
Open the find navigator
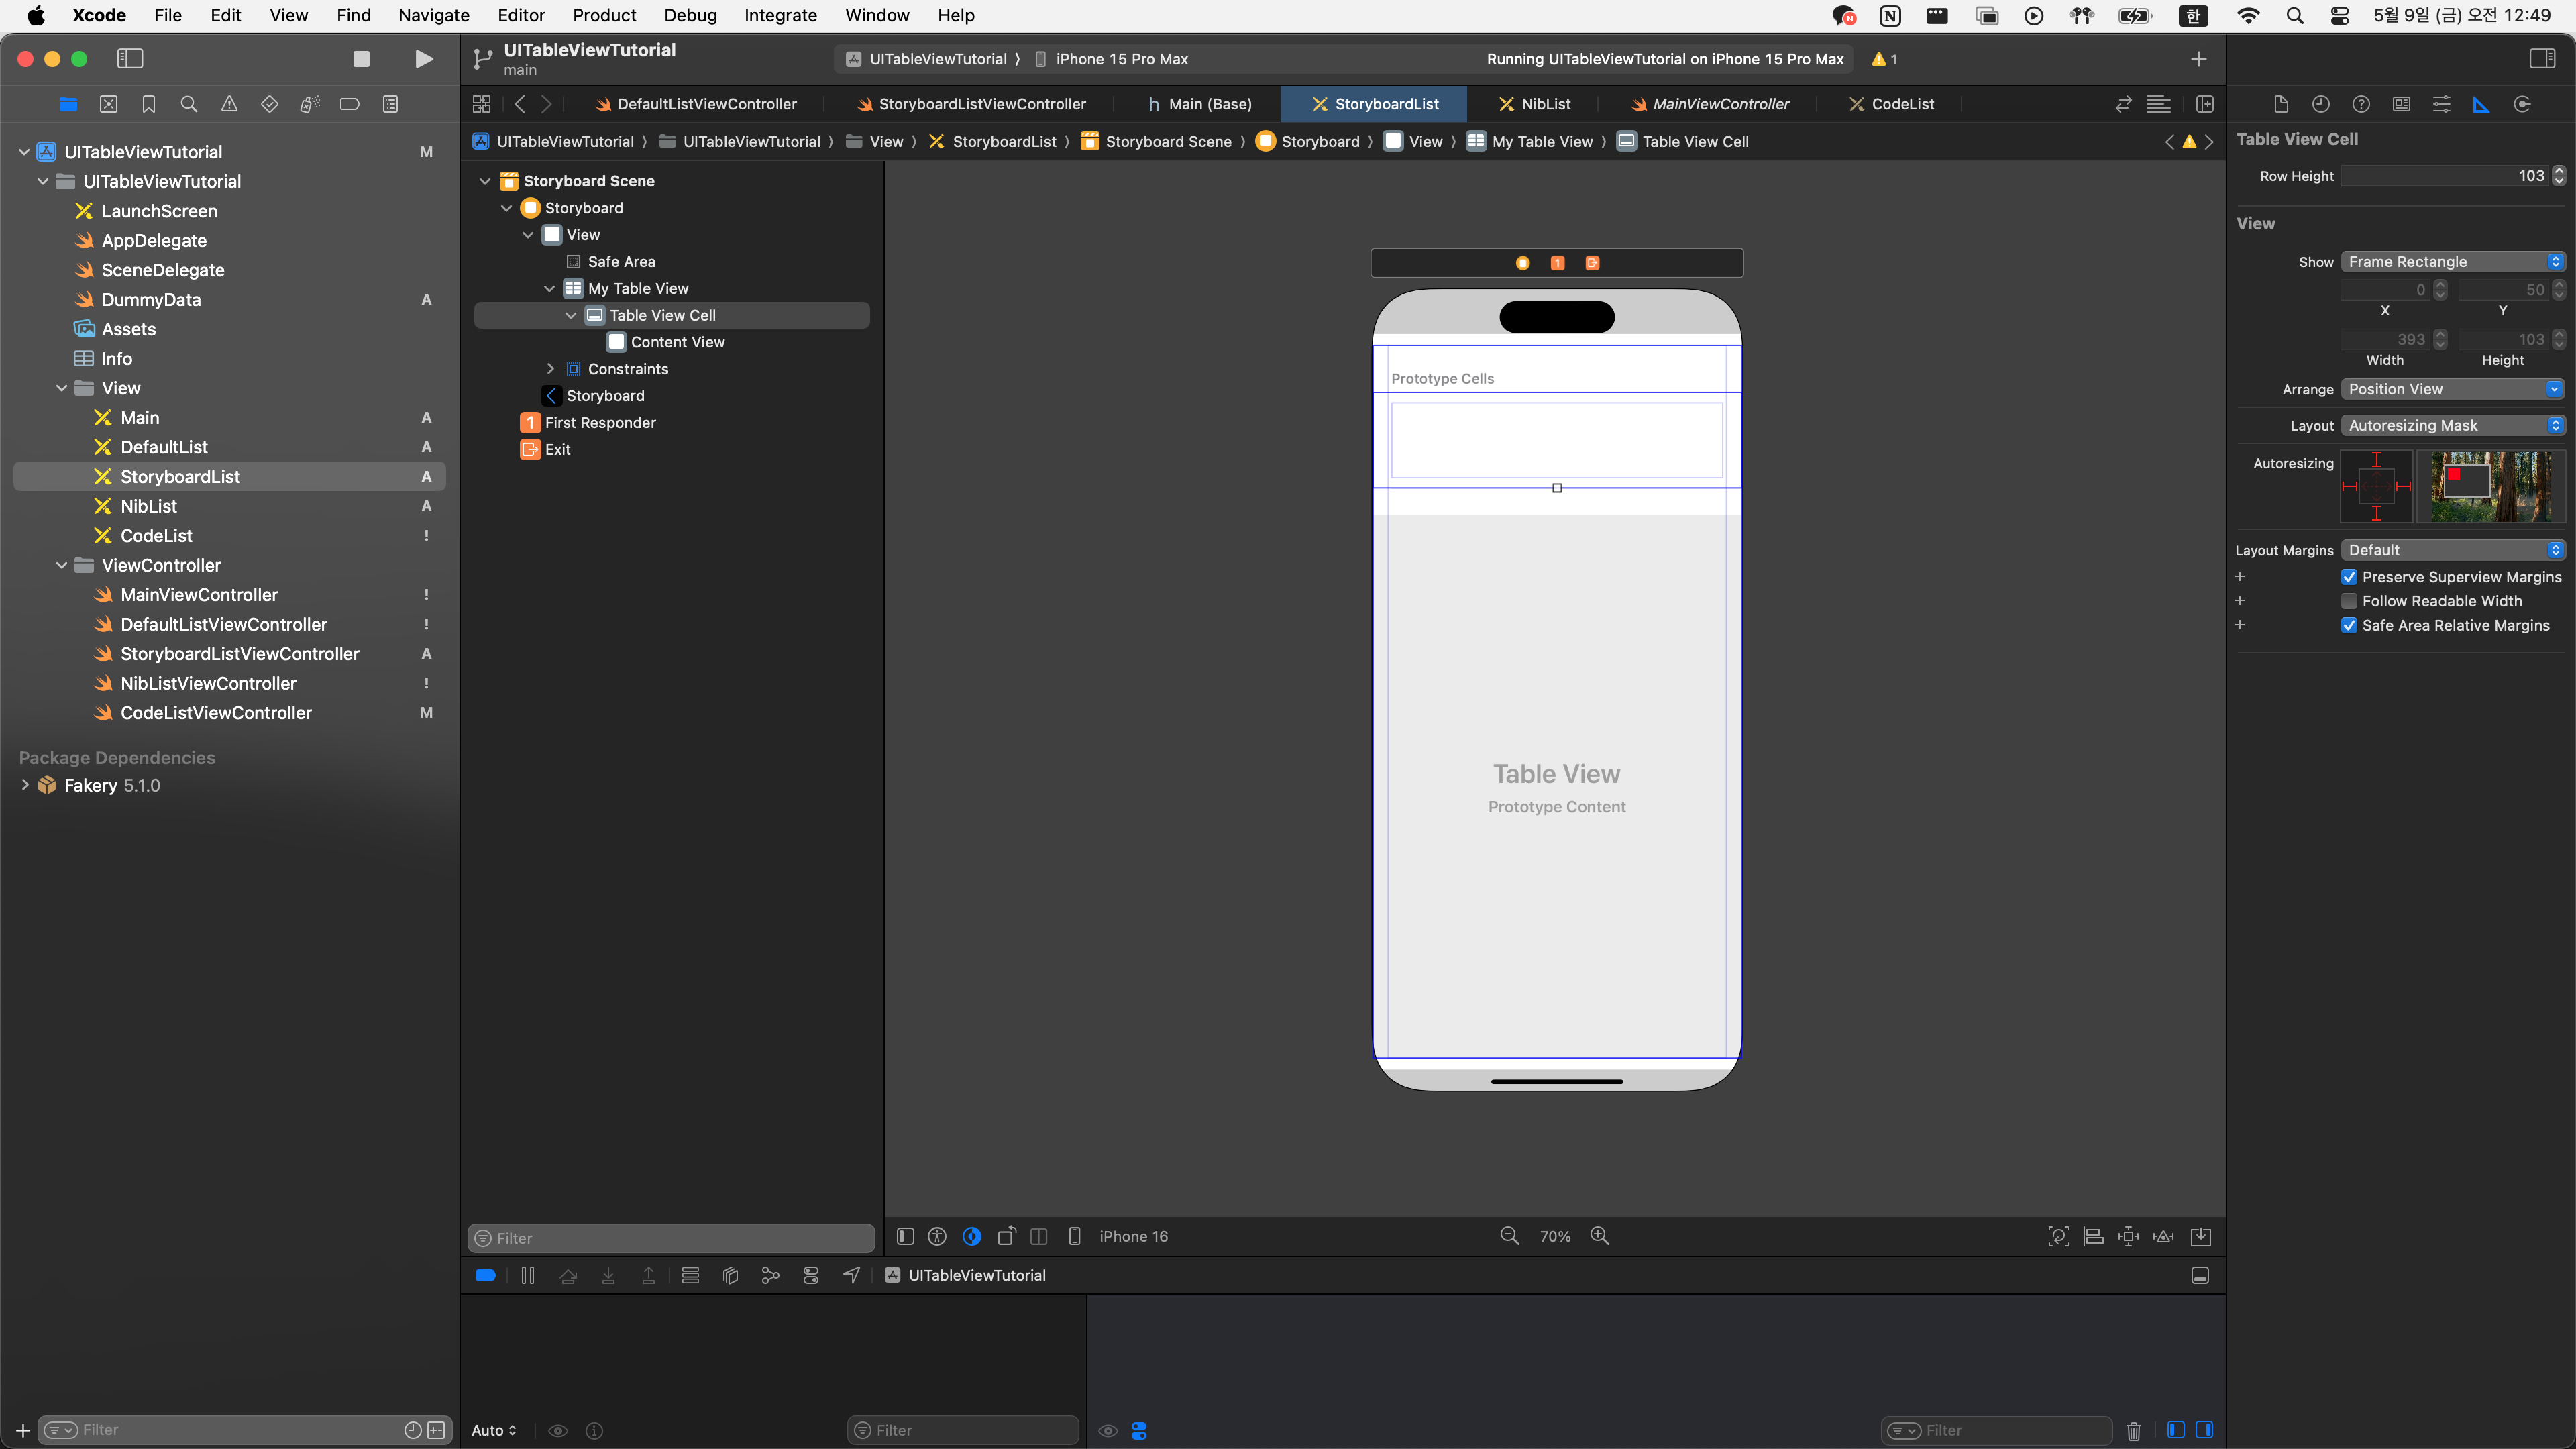point(188,104)
